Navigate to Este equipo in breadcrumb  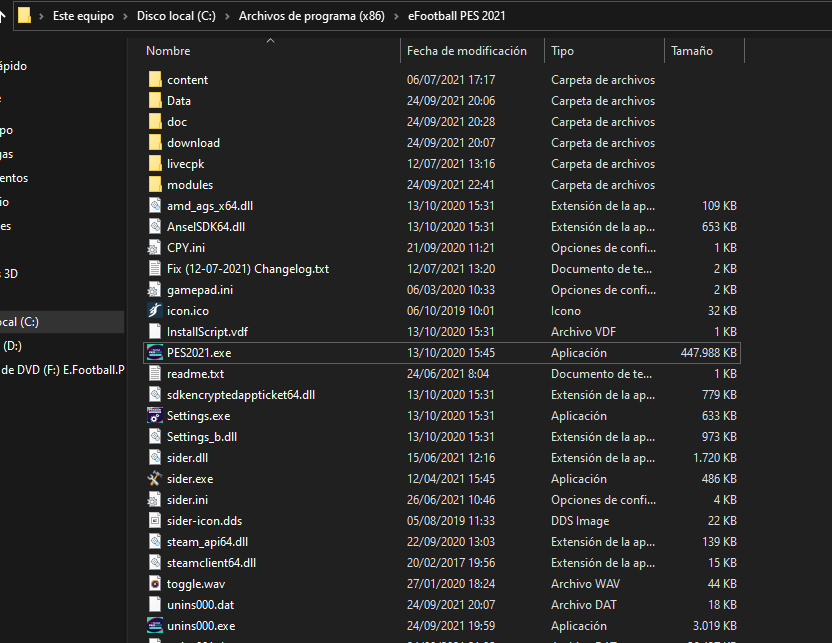83,16
